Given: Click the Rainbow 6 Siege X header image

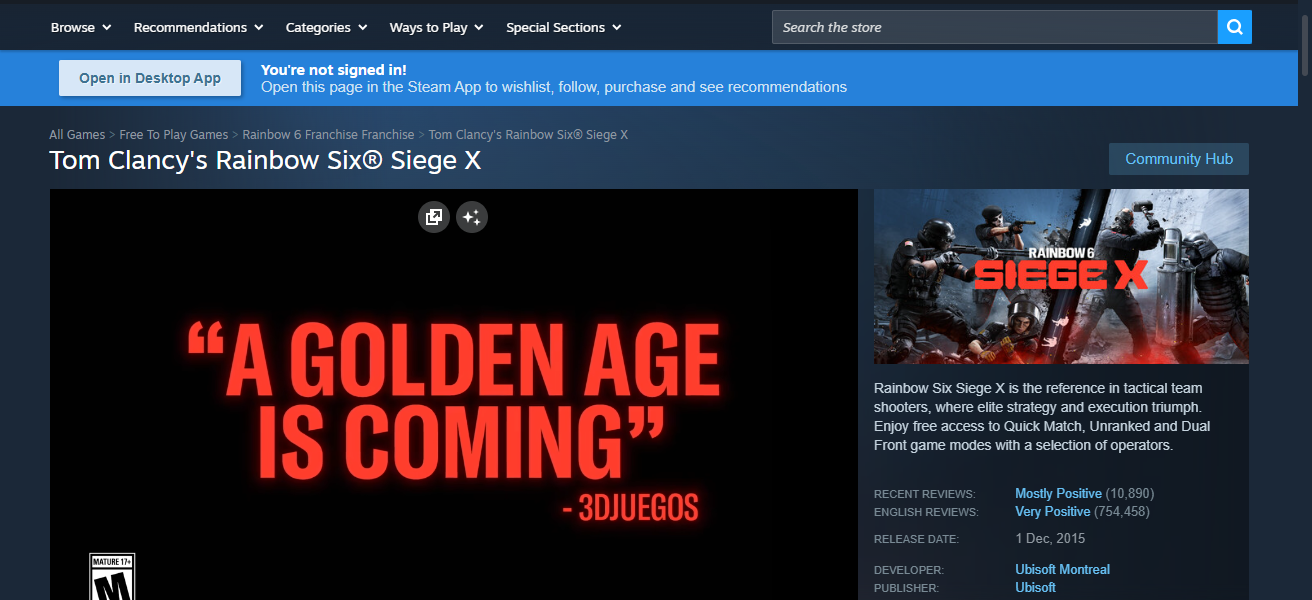Looking at the screenshot, I should 1061,276.
